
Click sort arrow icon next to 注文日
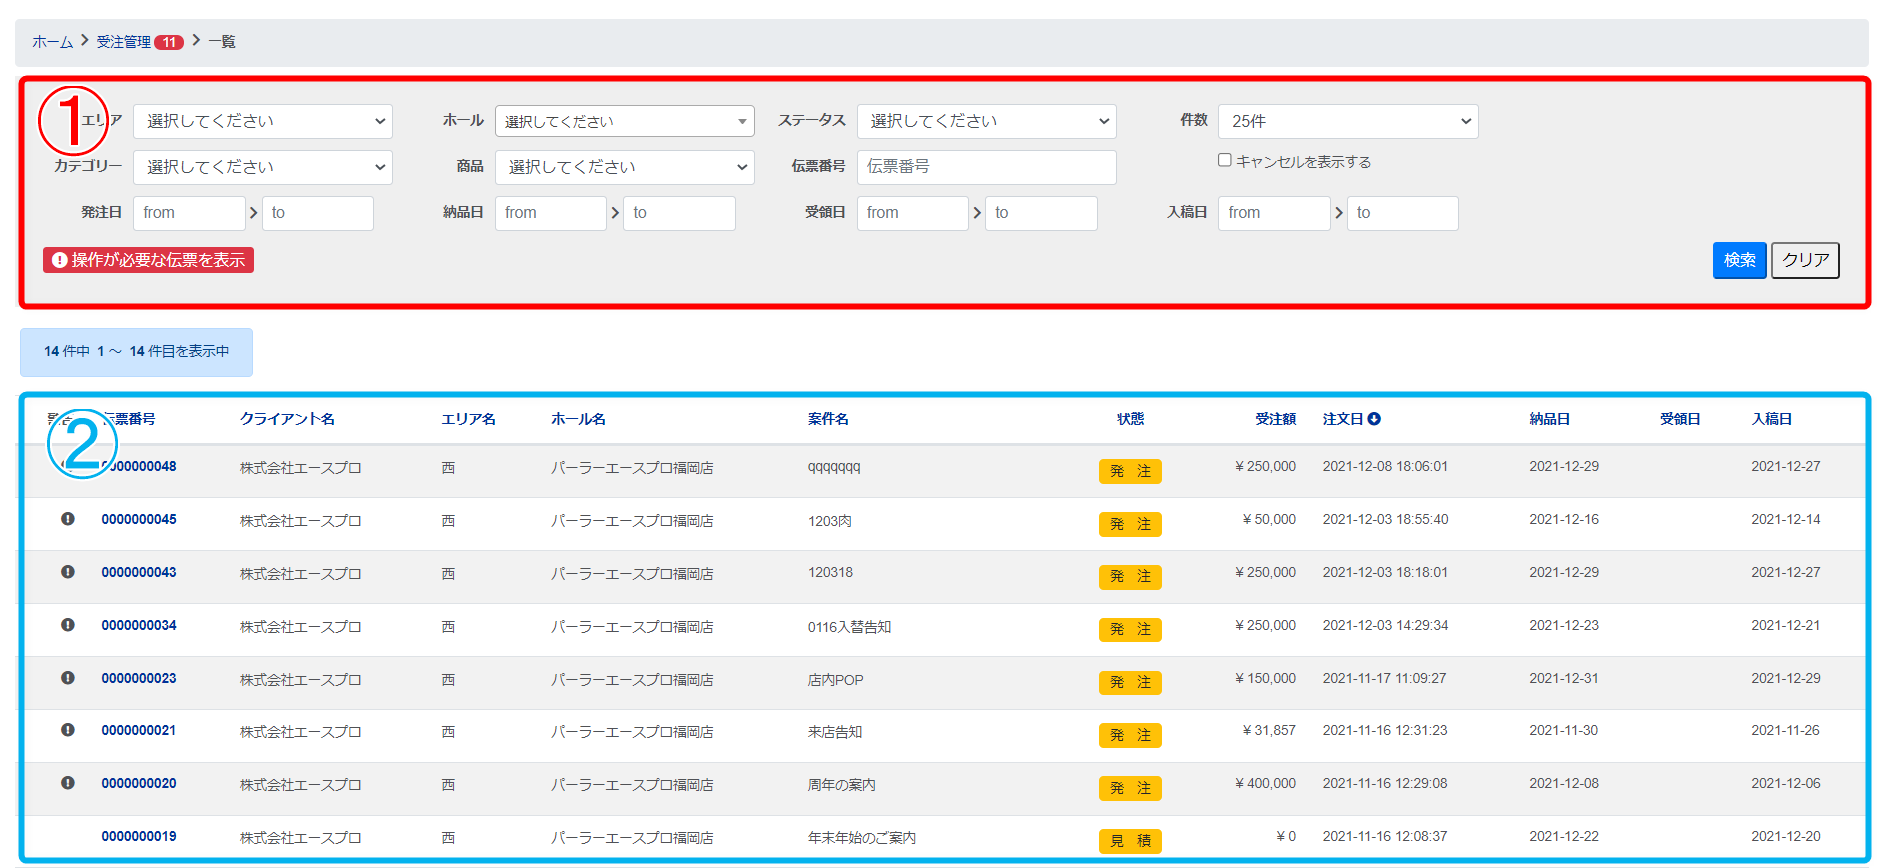[x=1374, y=419]
